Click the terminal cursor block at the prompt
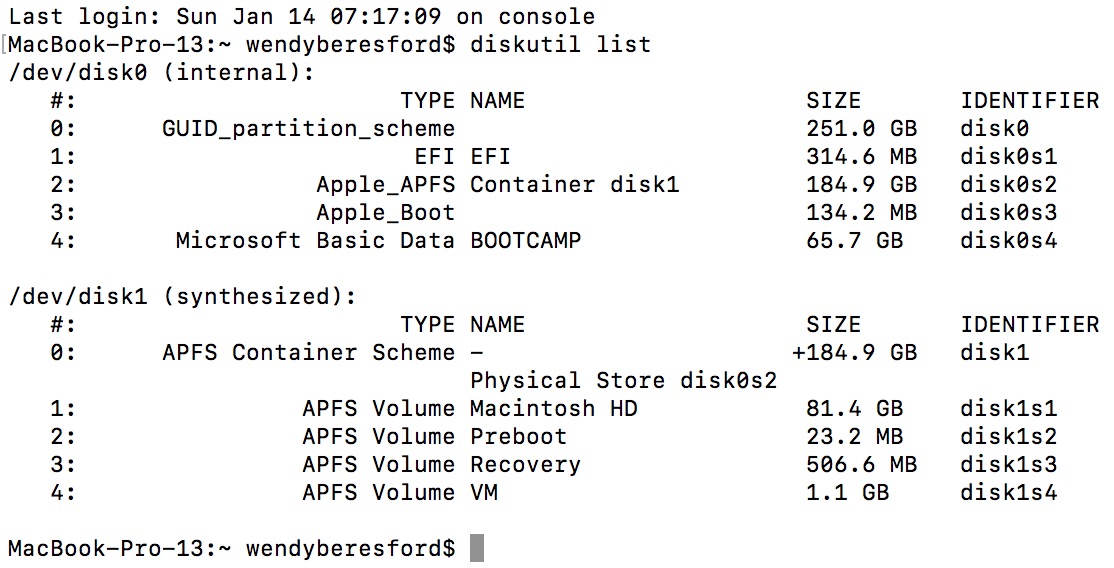The image size is (1114, 568). (x=477, y=548)
